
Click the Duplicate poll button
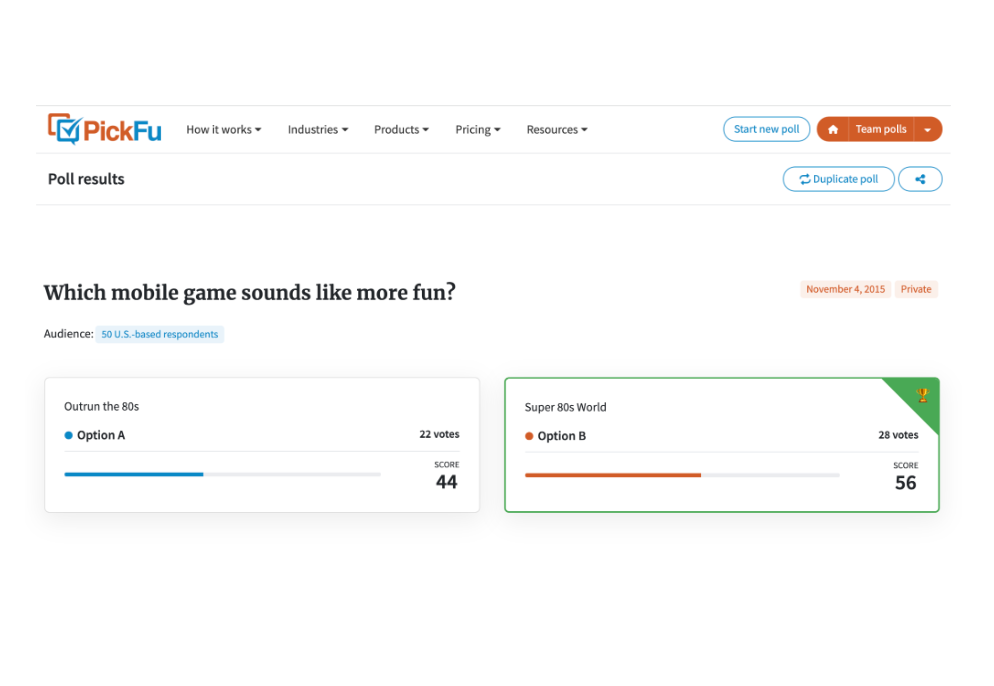coord(838,179)
